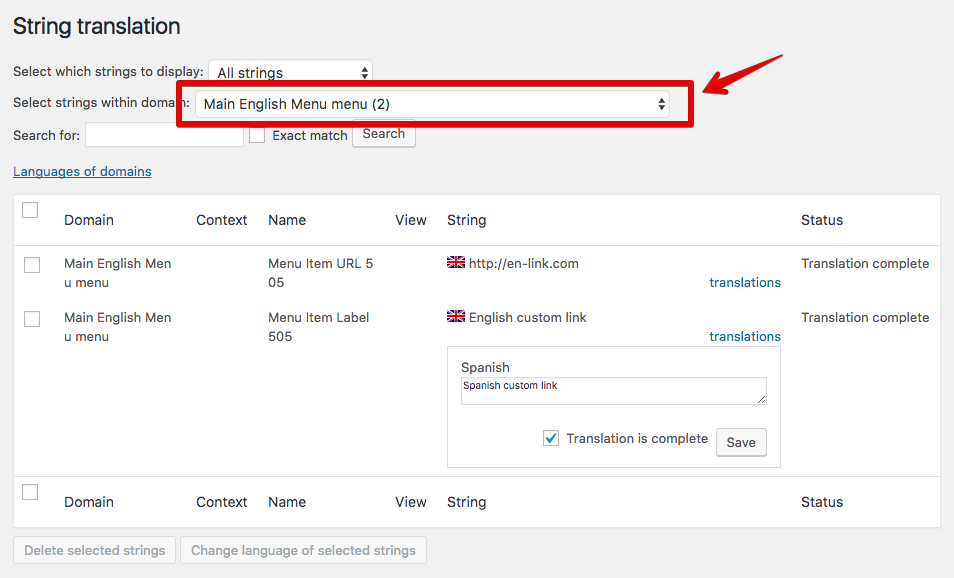Toggle the header select-all checkbox
The width and height of the screenshot is (954, 578).
pyautogui.click(x=30, y=210)
